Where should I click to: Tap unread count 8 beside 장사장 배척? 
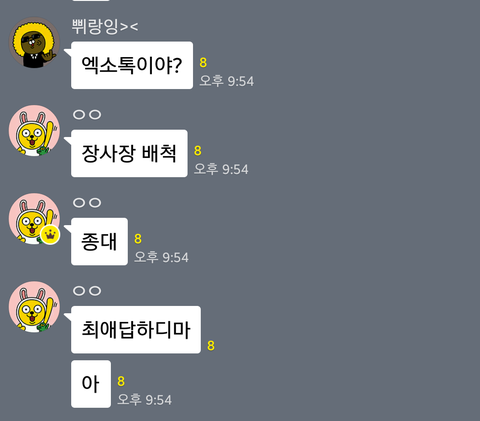pos(198,151)
